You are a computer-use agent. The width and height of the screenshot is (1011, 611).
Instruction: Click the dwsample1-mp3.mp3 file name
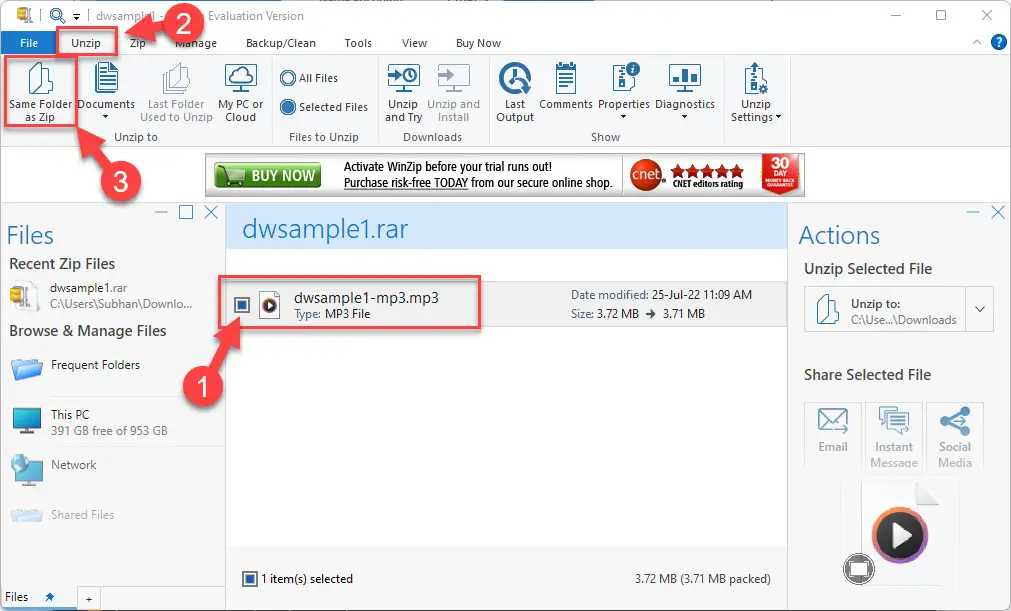pyautogui.click(x=366, y=298)
